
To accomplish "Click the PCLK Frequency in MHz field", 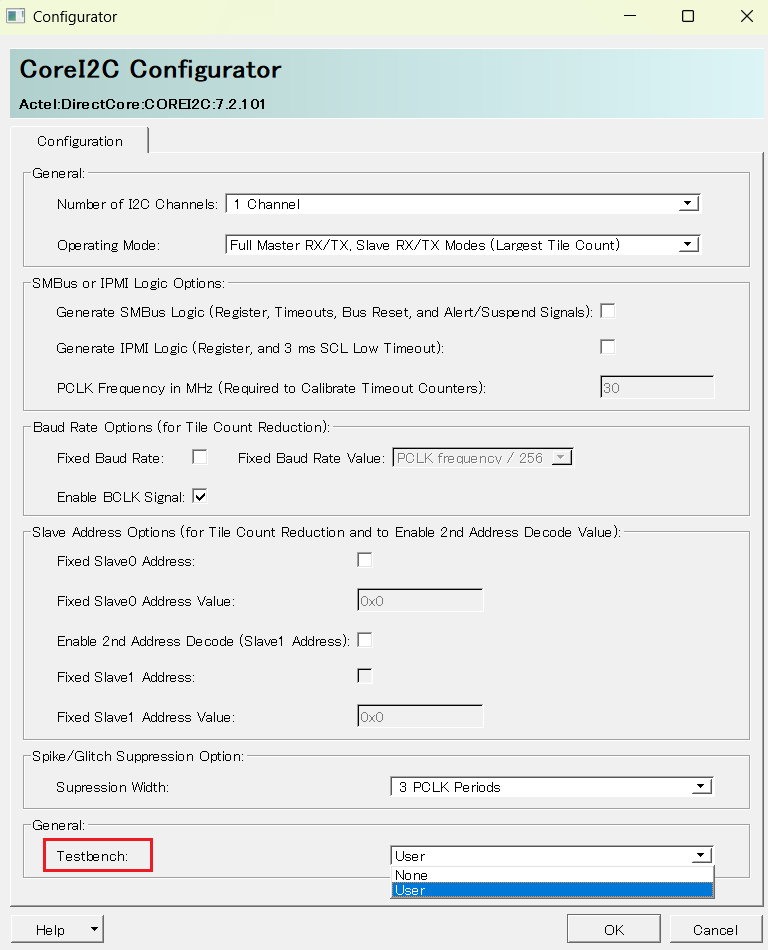I will tap(656, 388).
